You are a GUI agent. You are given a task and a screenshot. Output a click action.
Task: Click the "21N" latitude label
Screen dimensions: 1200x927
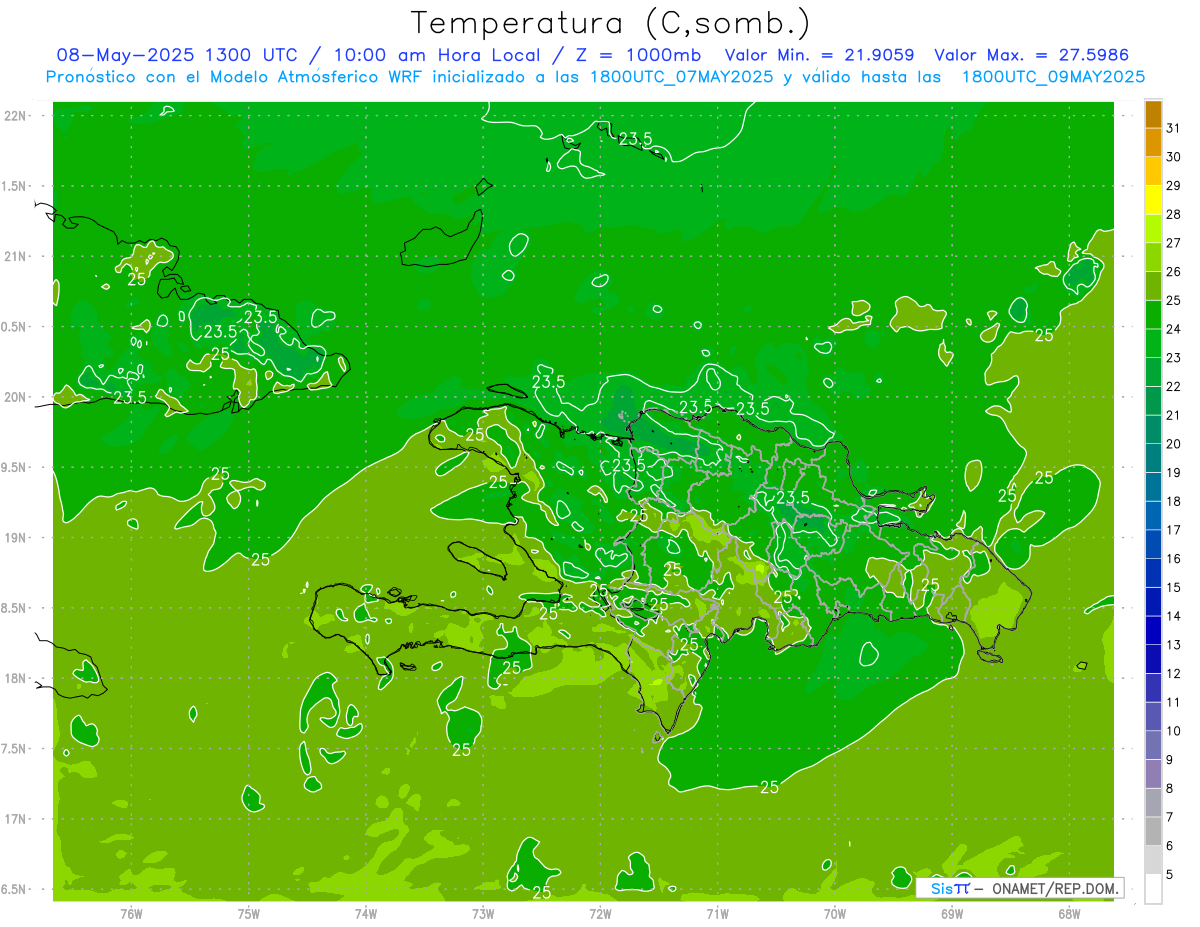pos(16,256)
